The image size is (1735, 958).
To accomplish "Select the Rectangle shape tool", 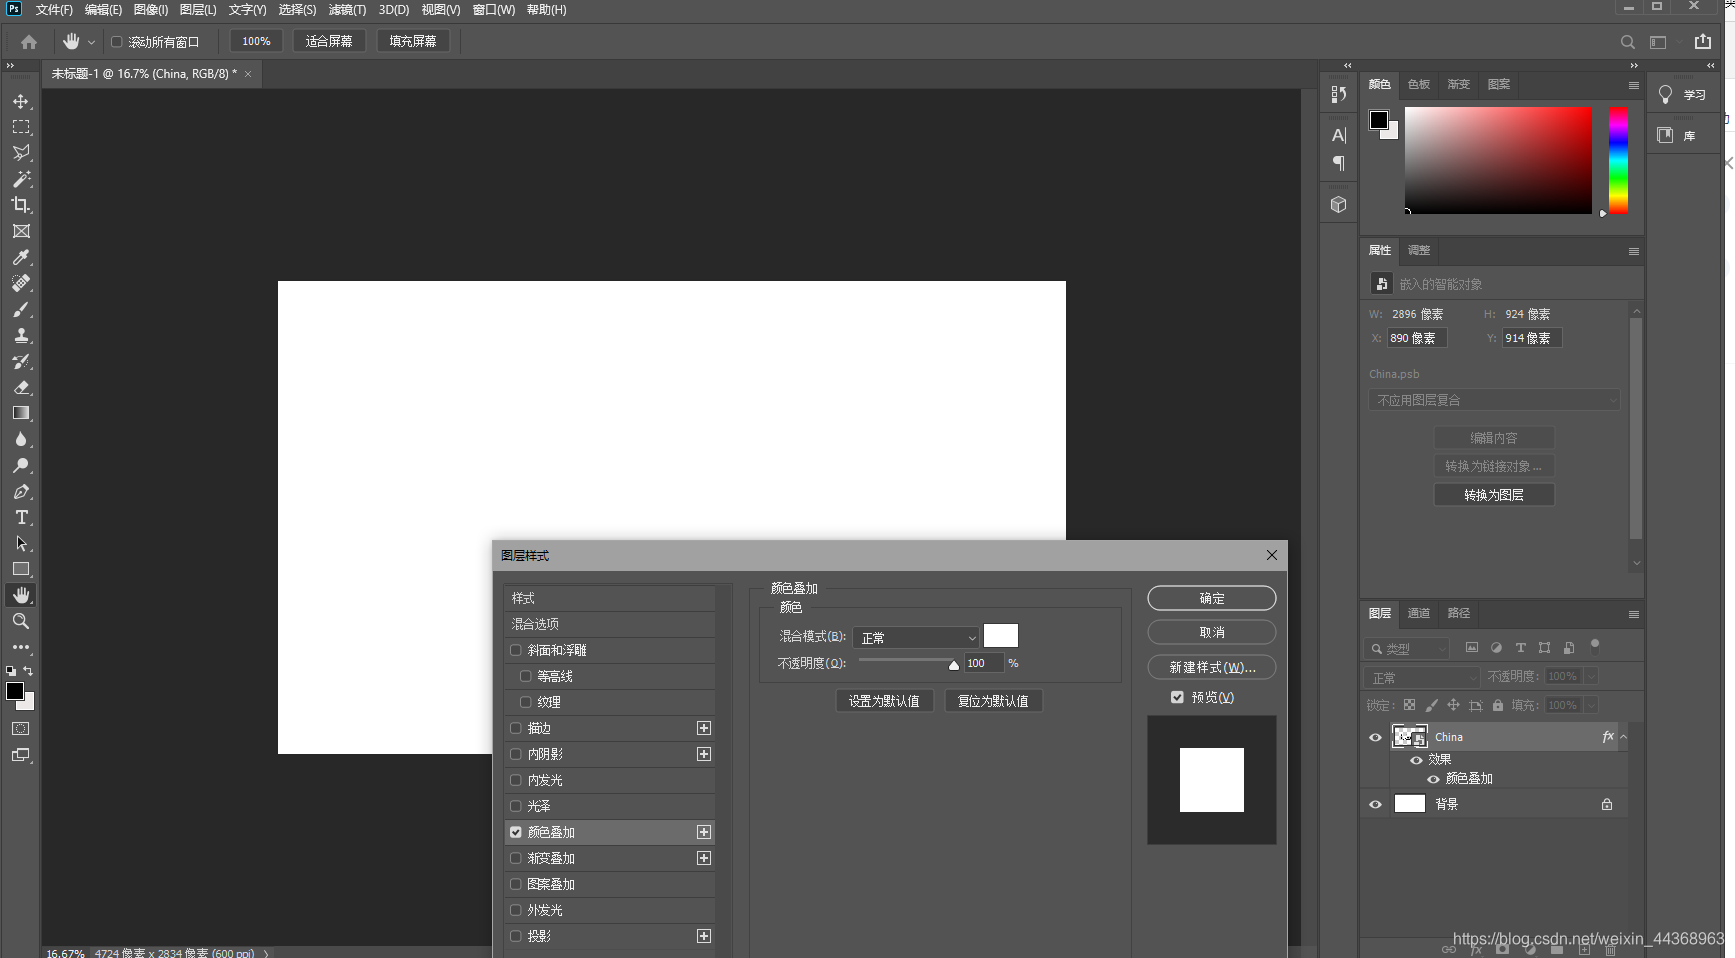I will click(x=21, y=569).
